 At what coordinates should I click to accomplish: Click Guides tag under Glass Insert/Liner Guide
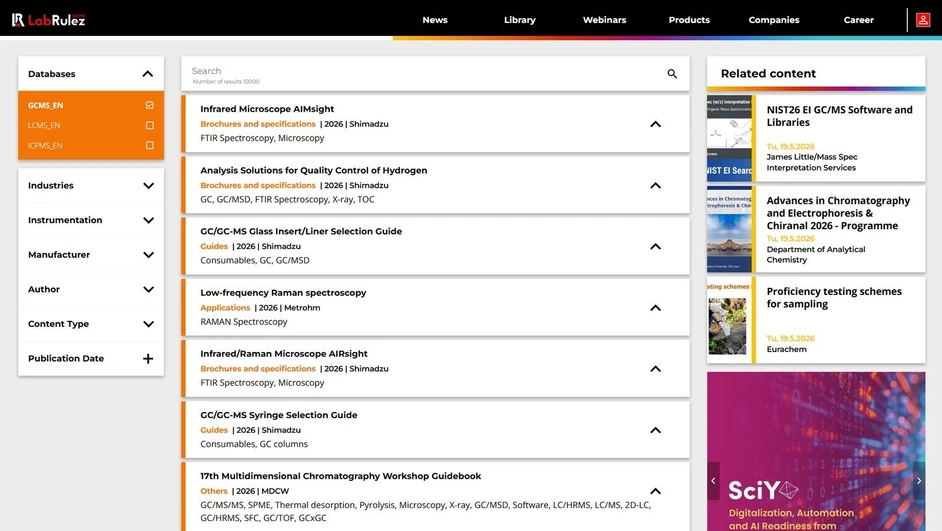214,246
